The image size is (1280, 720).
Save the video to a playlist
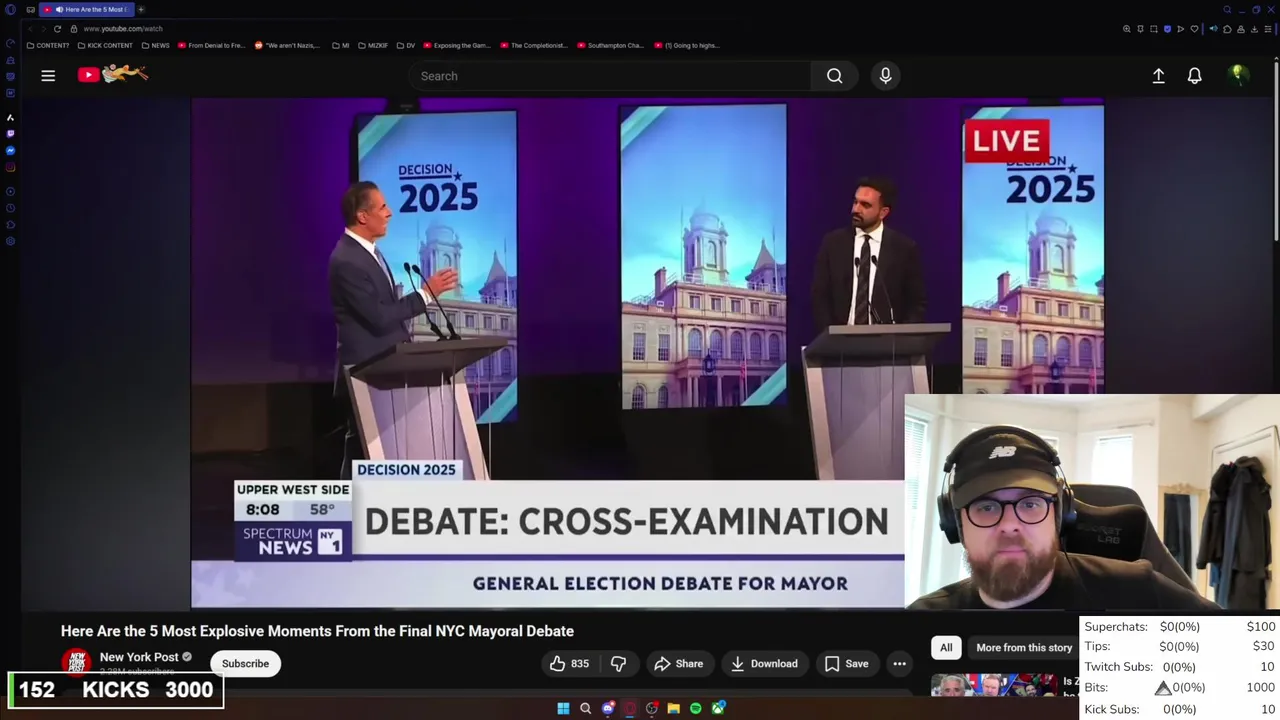pos(846,663)
